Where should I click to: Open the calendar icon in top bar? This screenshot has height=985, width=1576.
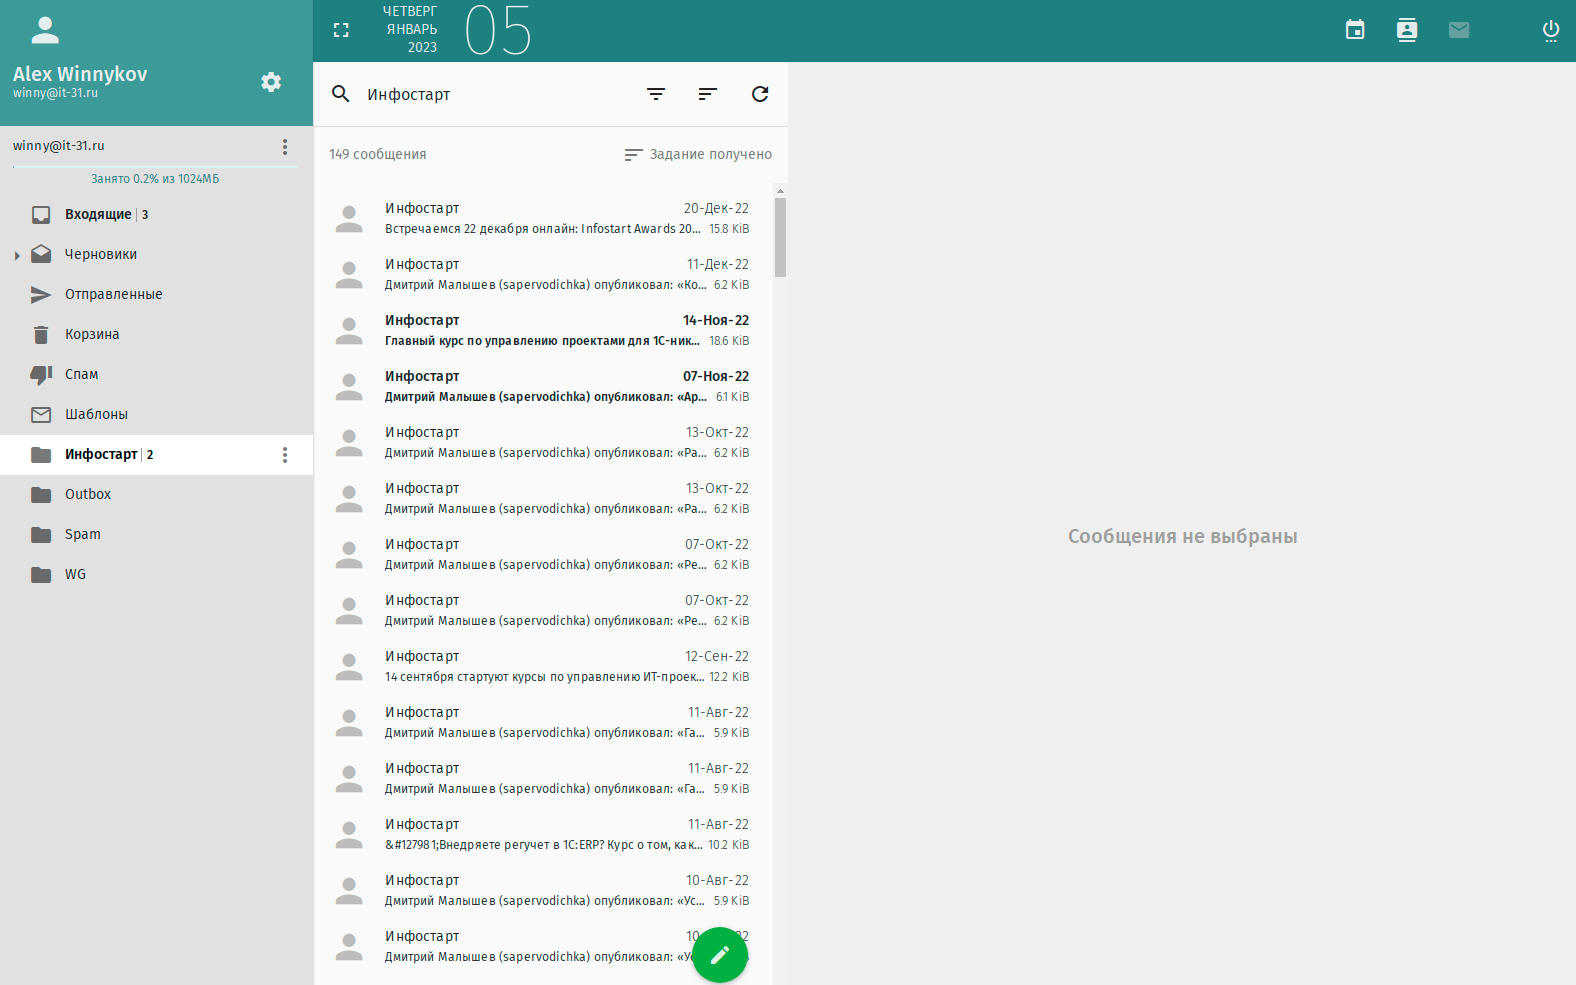[x=1355, y=30]
